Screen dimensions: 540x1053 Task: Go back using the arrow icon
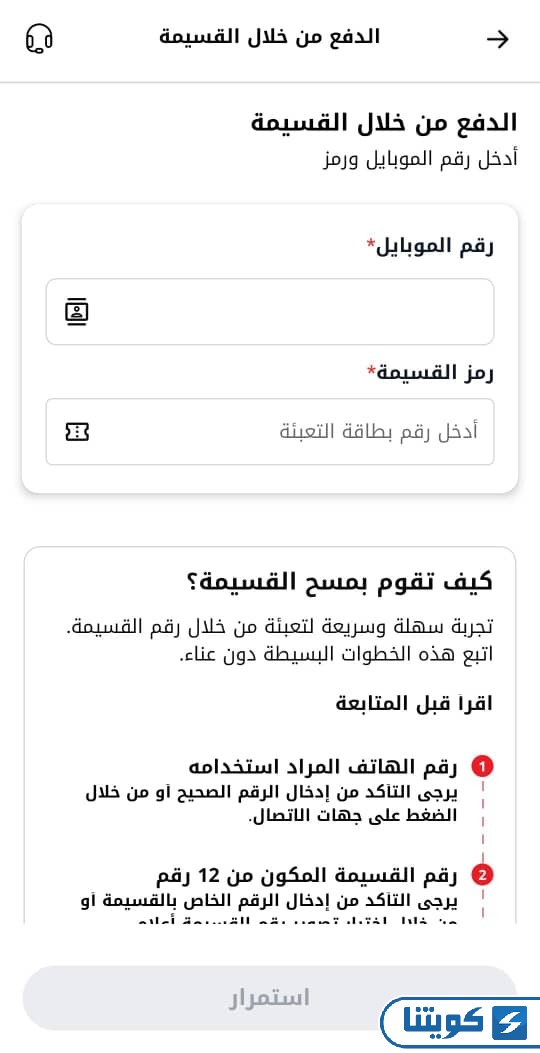click(x=498, y=40)
